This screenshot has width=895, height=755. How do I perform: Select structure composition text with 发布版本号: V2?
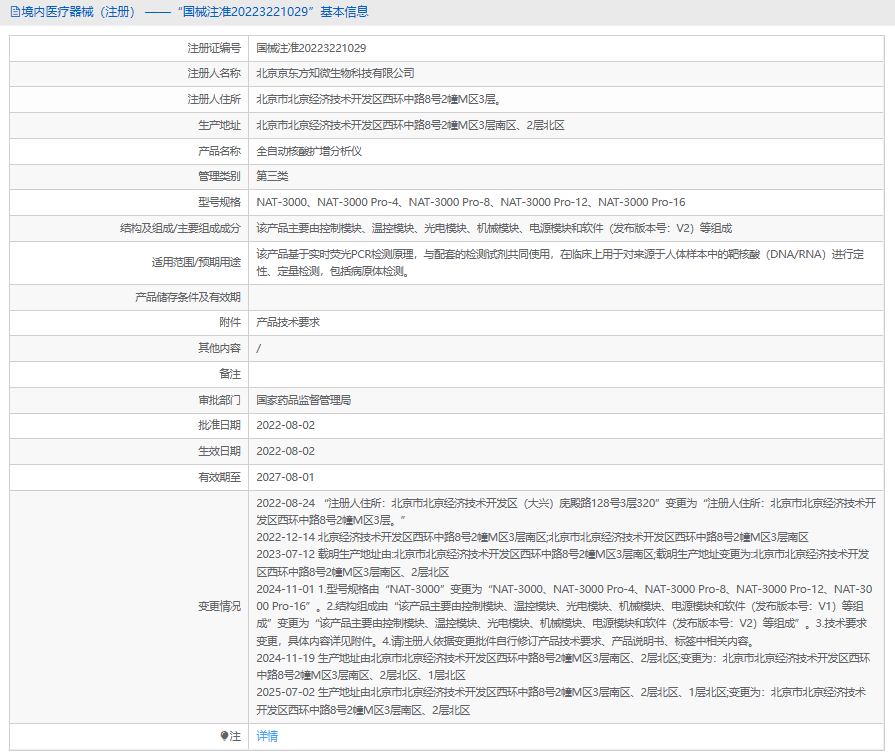point(494,228)
